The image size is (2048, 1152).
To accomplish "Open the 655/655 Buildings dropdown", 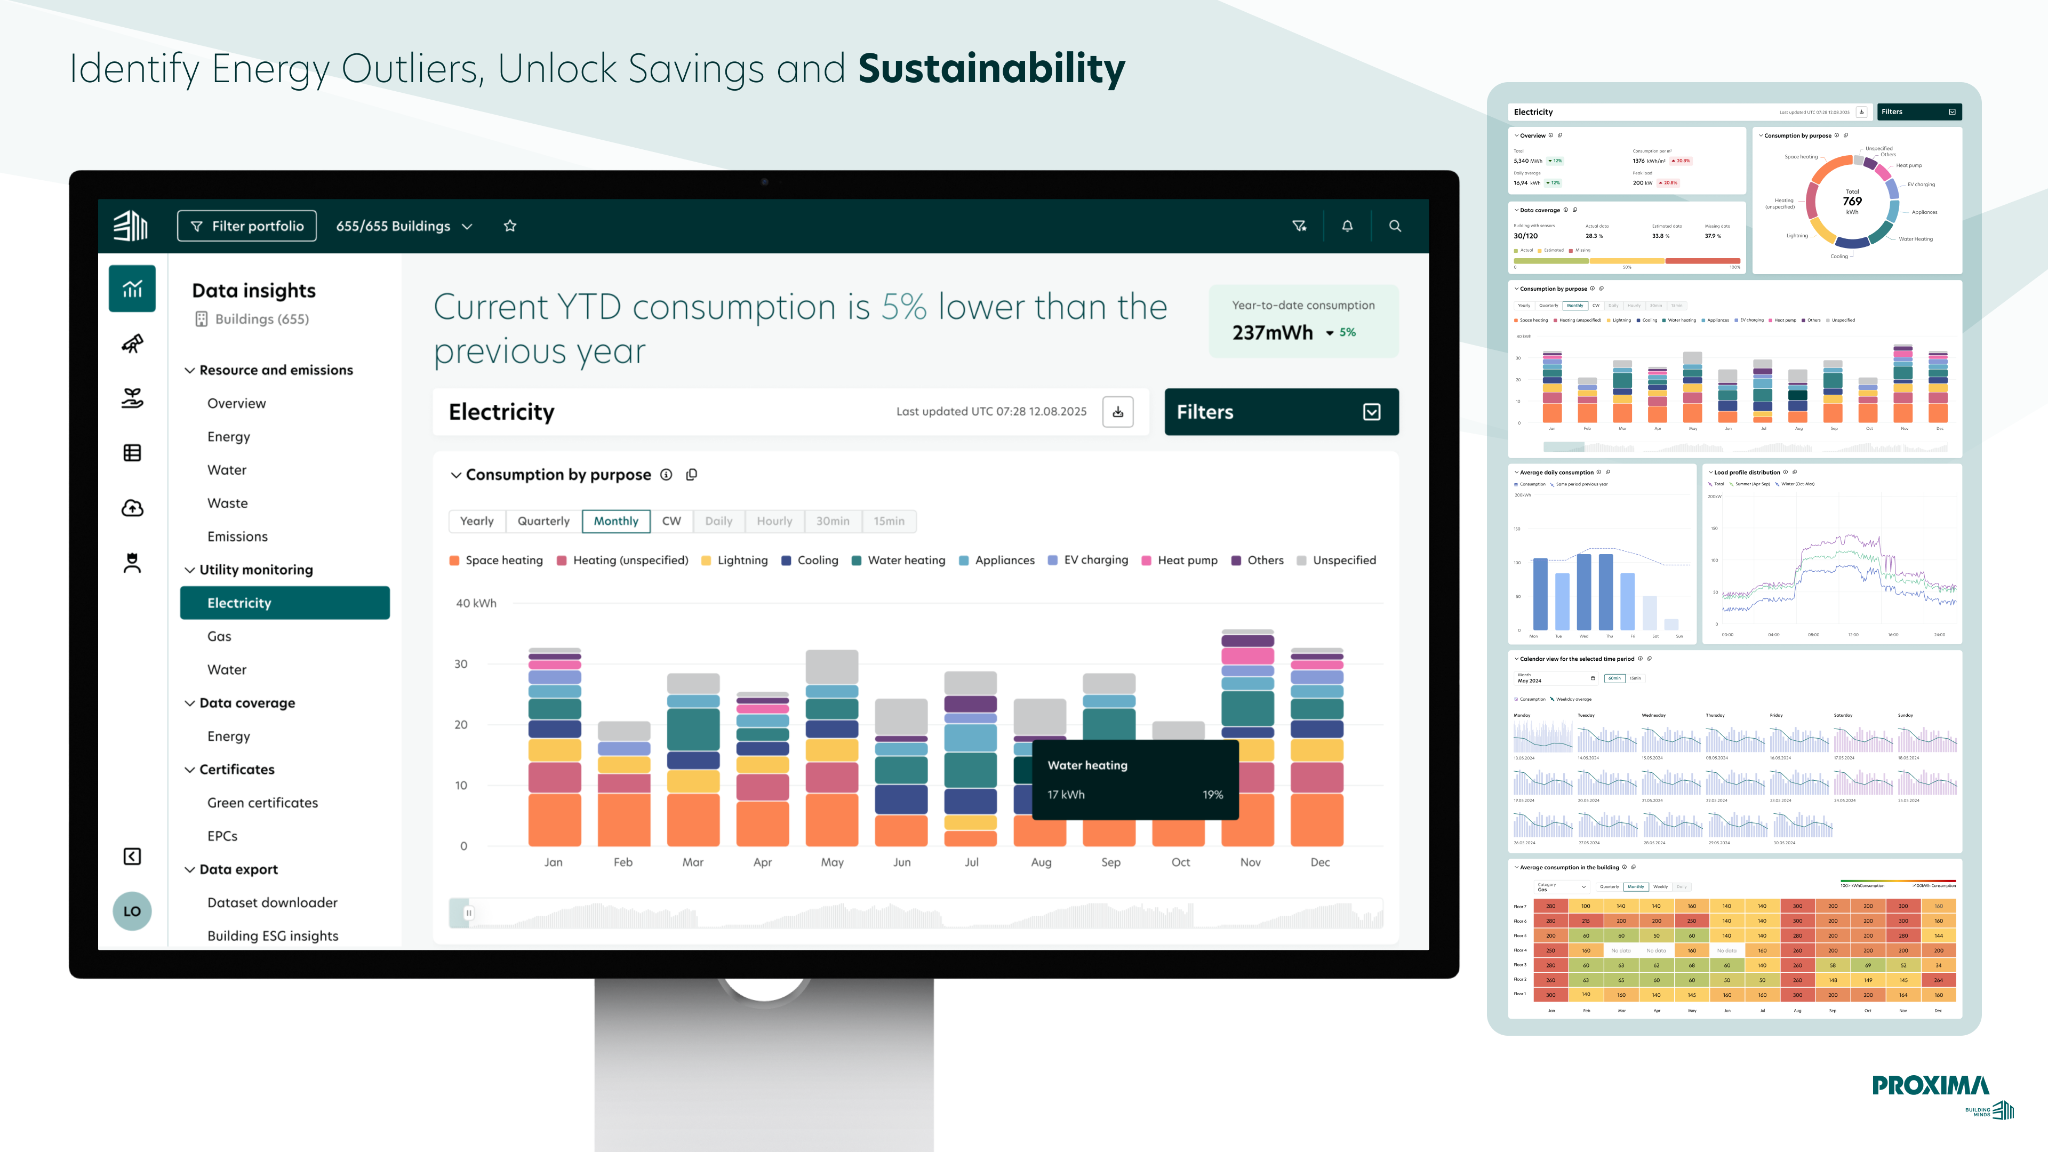I will pos(404,226).
